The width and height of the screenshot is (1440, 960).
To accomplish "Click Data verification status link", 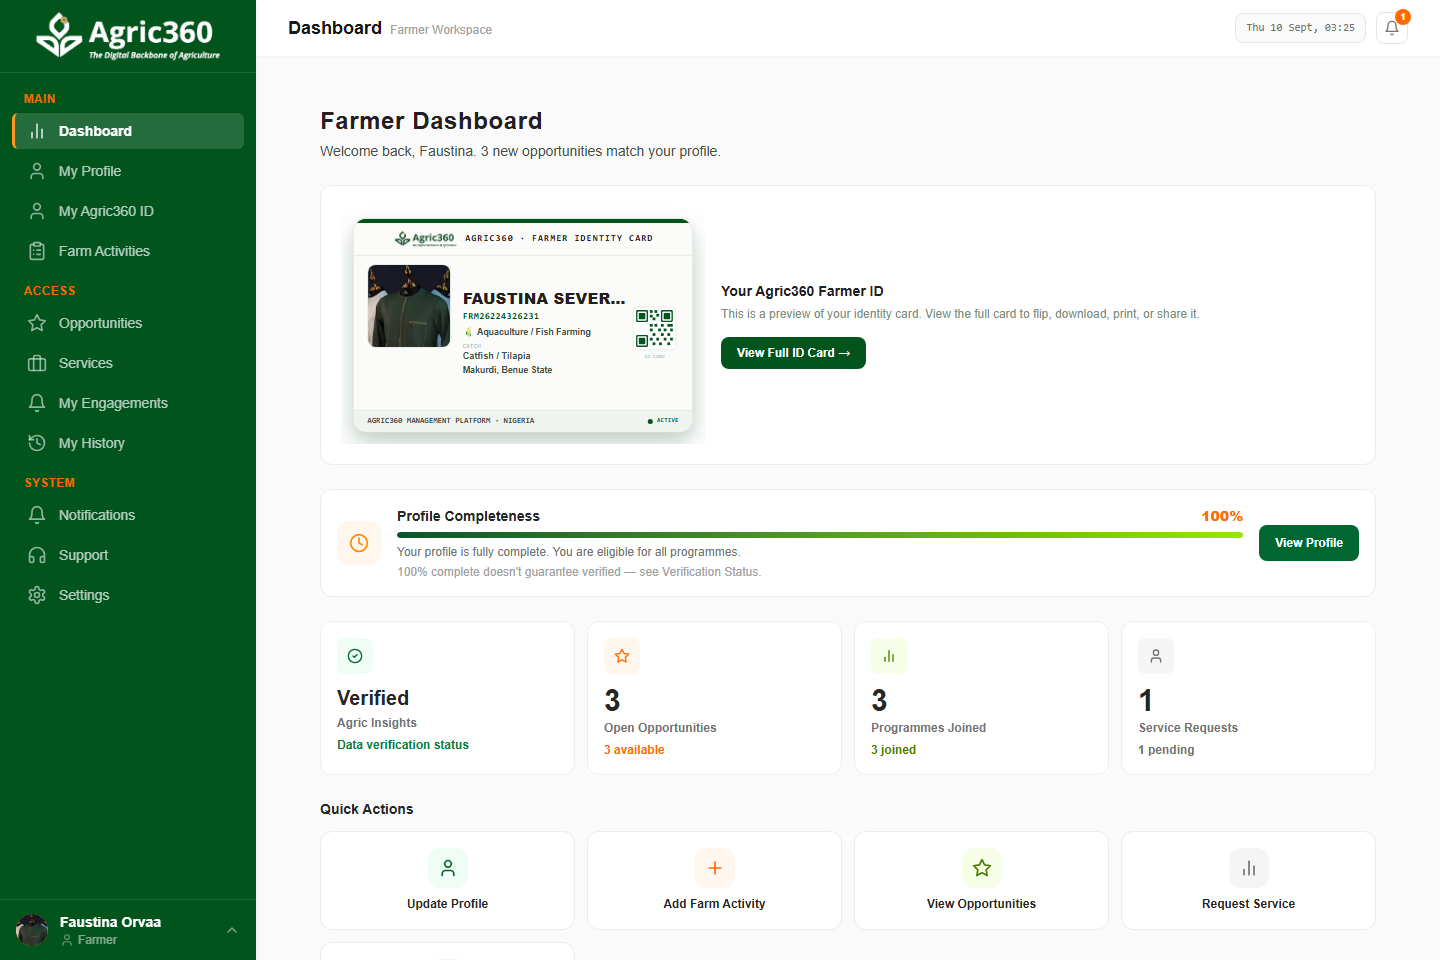I will click(x=403, y=745).
